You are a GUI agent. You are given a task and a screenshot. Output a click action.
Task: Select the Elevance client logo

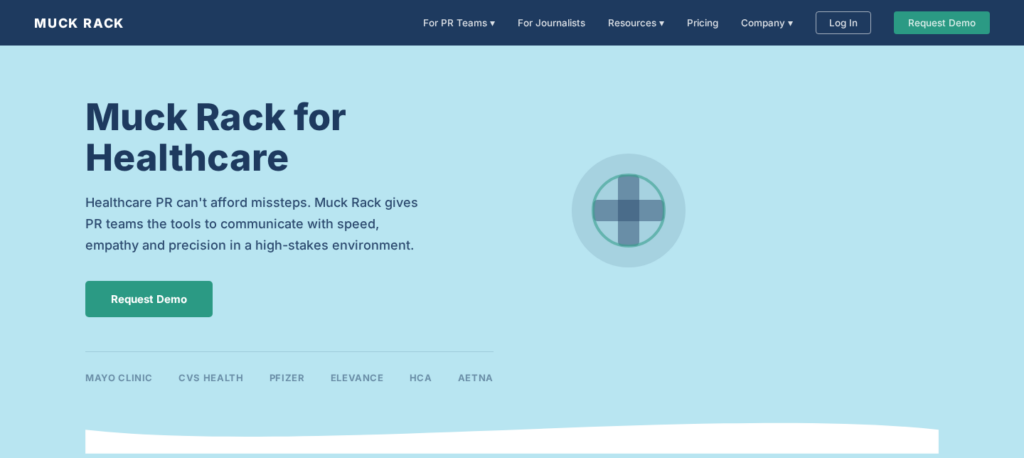[x=357, y=378]
